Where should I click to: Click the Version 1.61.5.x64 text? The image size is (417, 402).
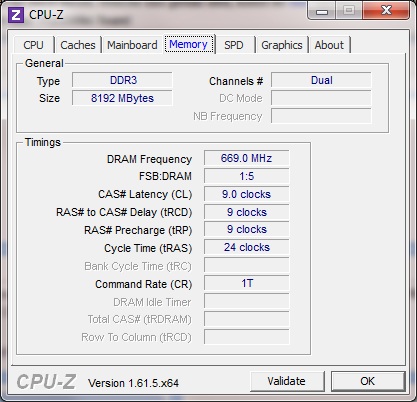pyautogui.click(x=133, y=383)
